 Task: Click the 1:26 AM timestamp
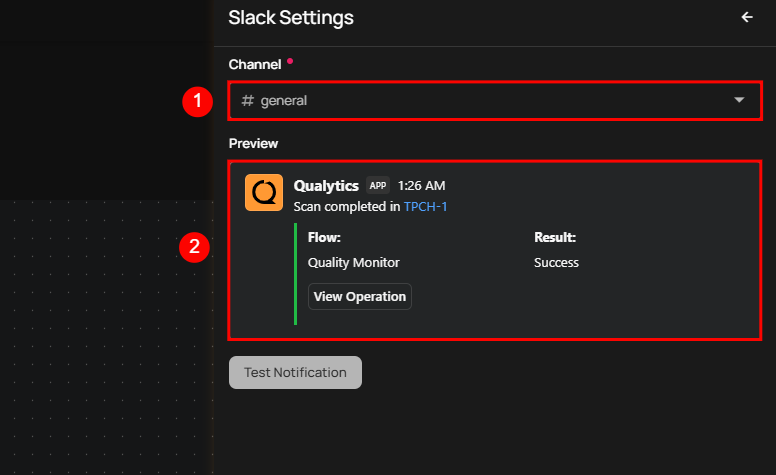[421, 186]
